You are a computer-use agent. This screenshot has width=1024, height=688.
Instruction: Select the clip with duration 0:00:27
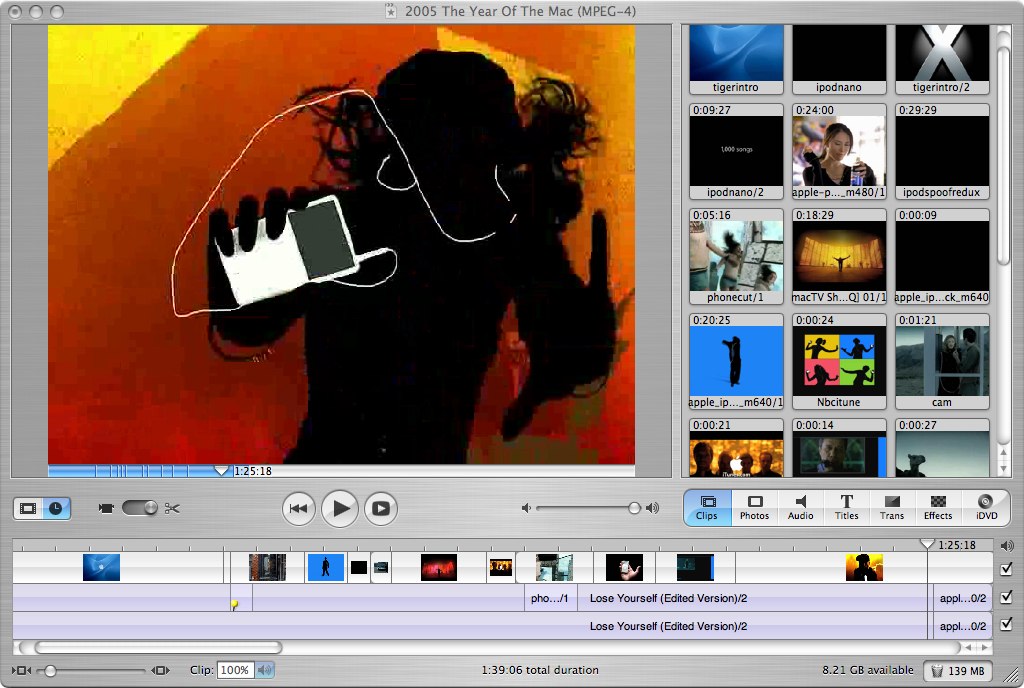click(x=942, y=448)
